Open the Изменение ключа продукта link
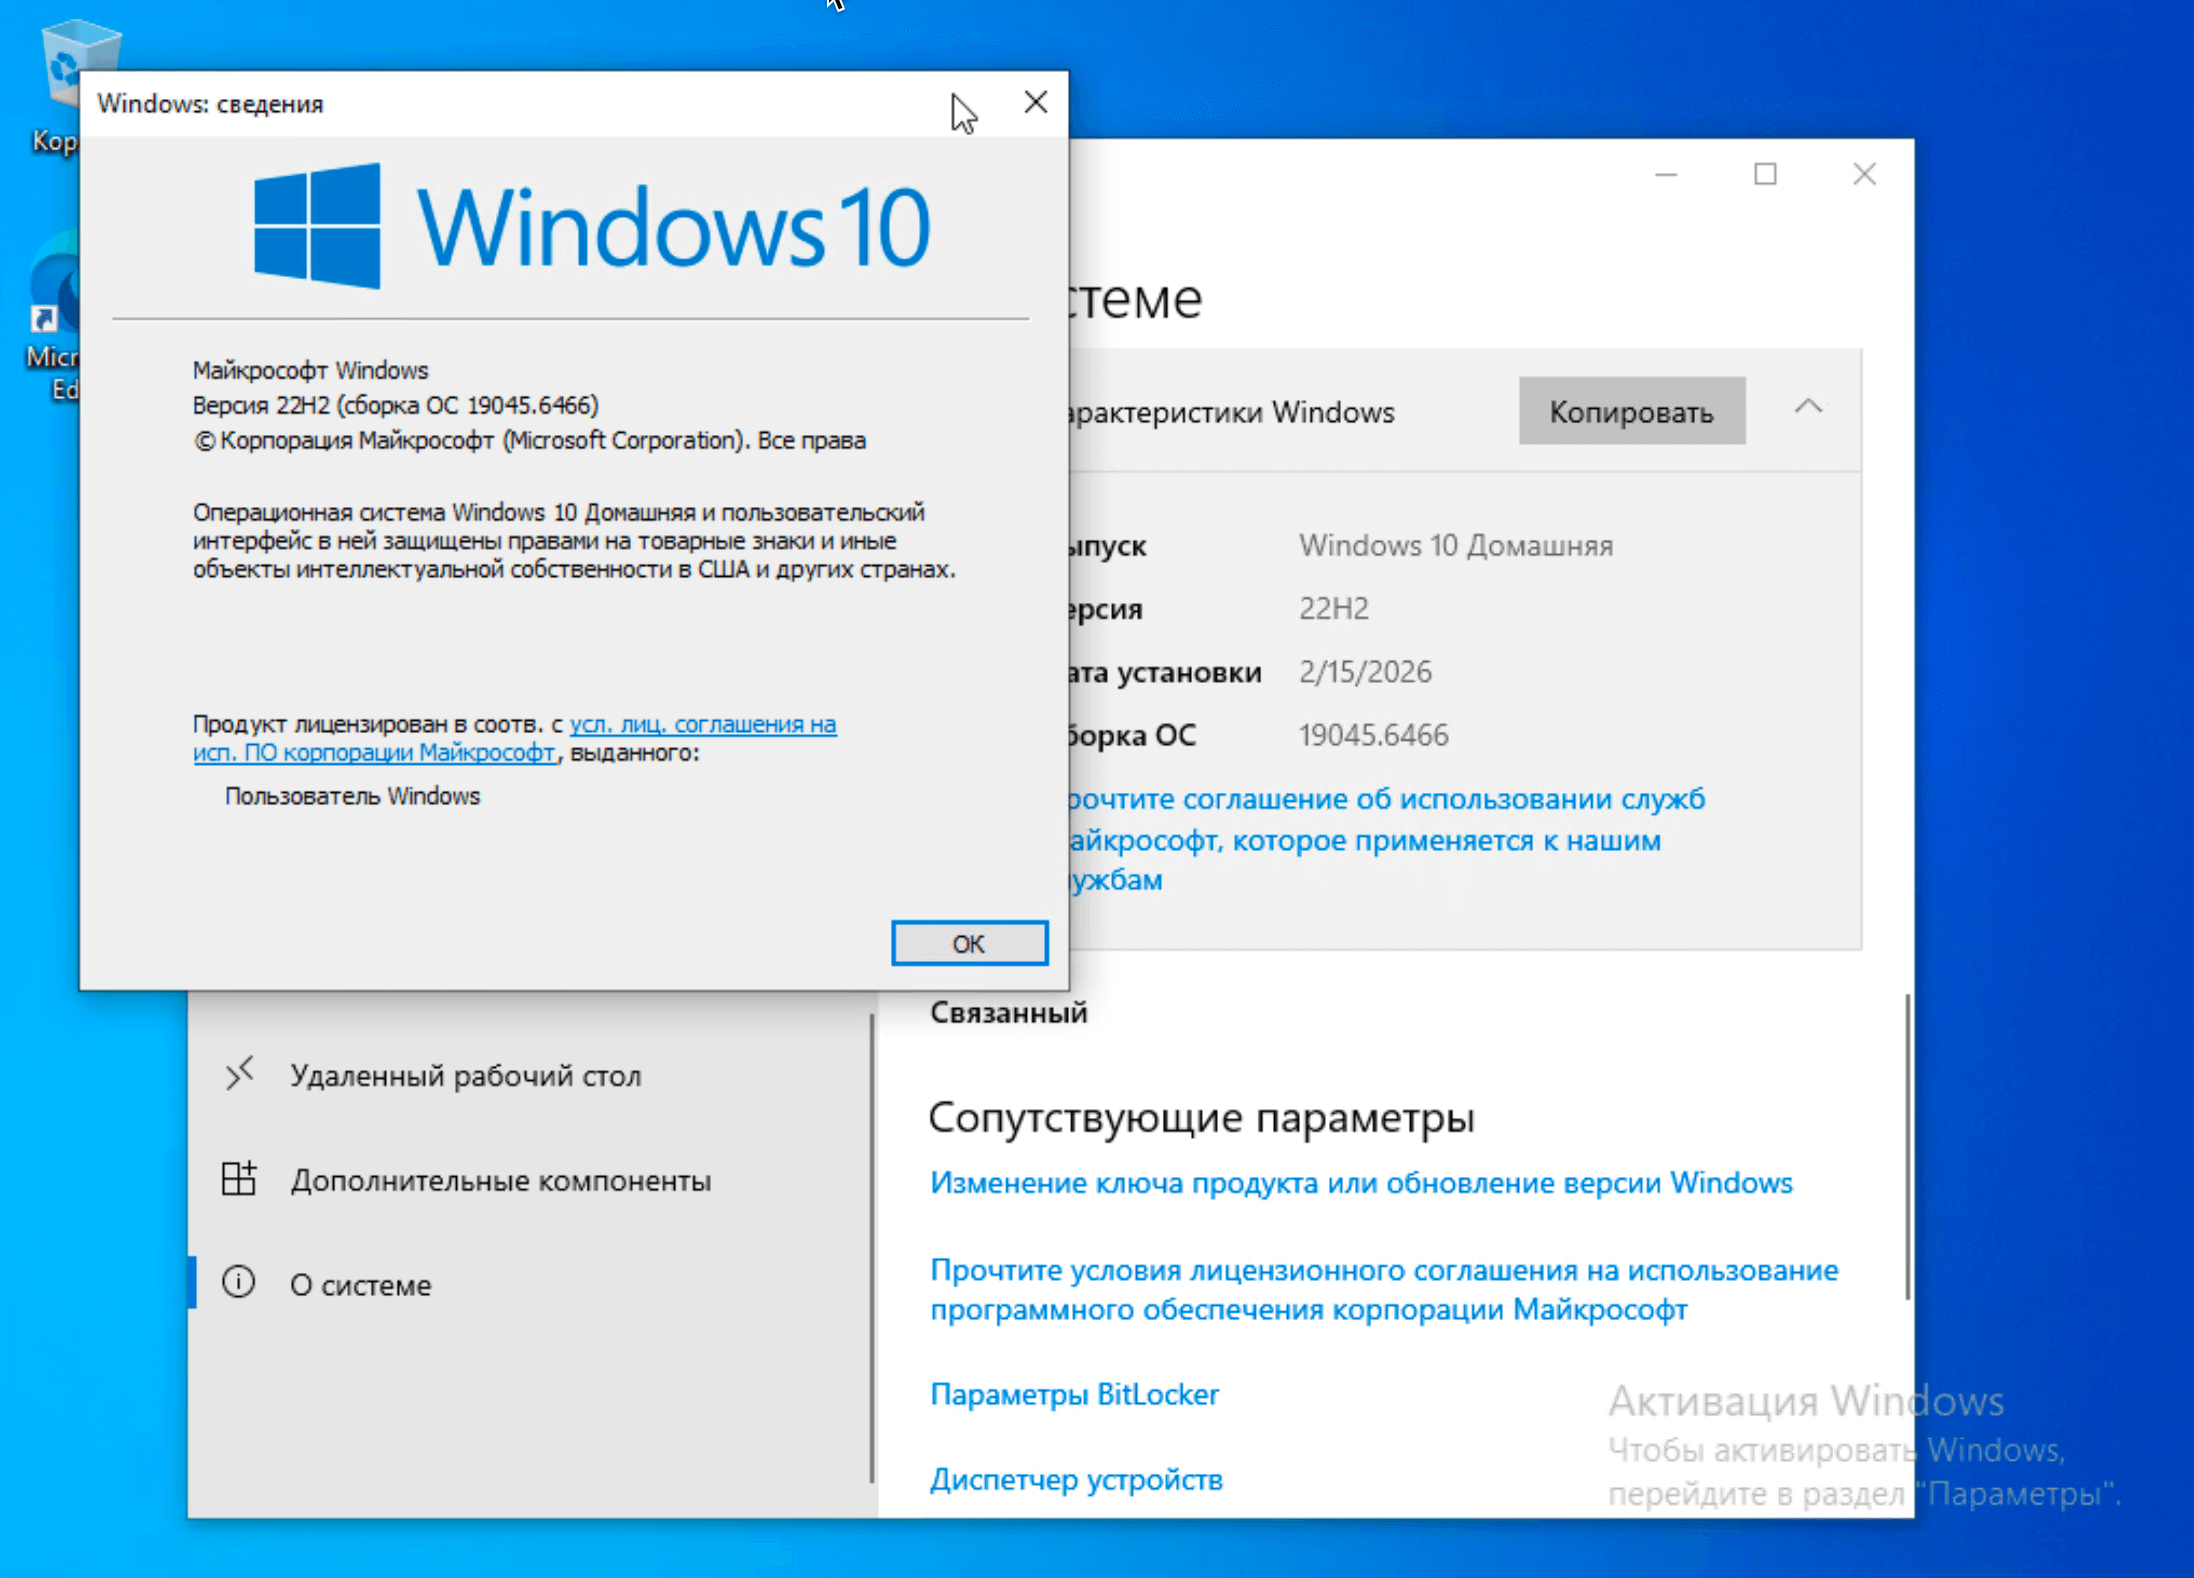 1360,1183
